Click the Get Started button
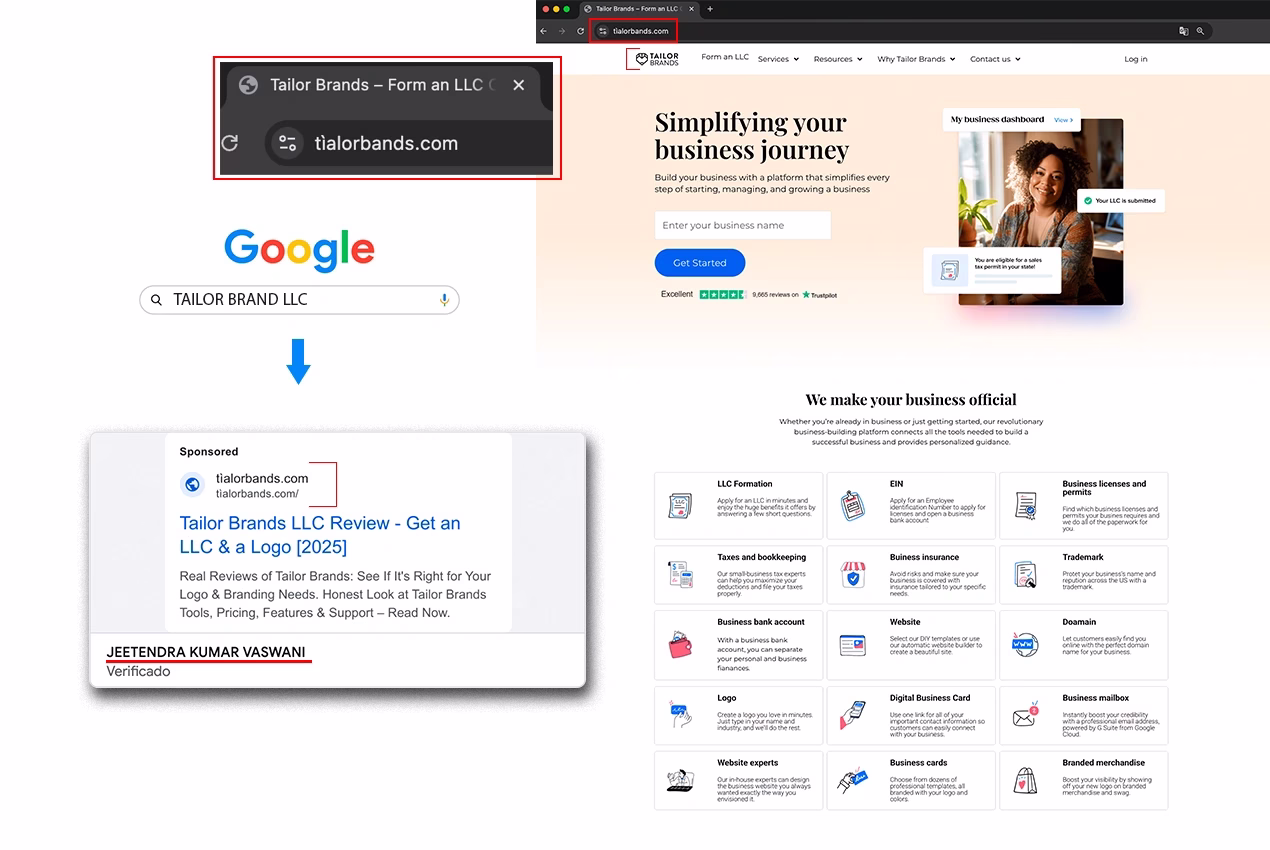 tap(699, 262)
